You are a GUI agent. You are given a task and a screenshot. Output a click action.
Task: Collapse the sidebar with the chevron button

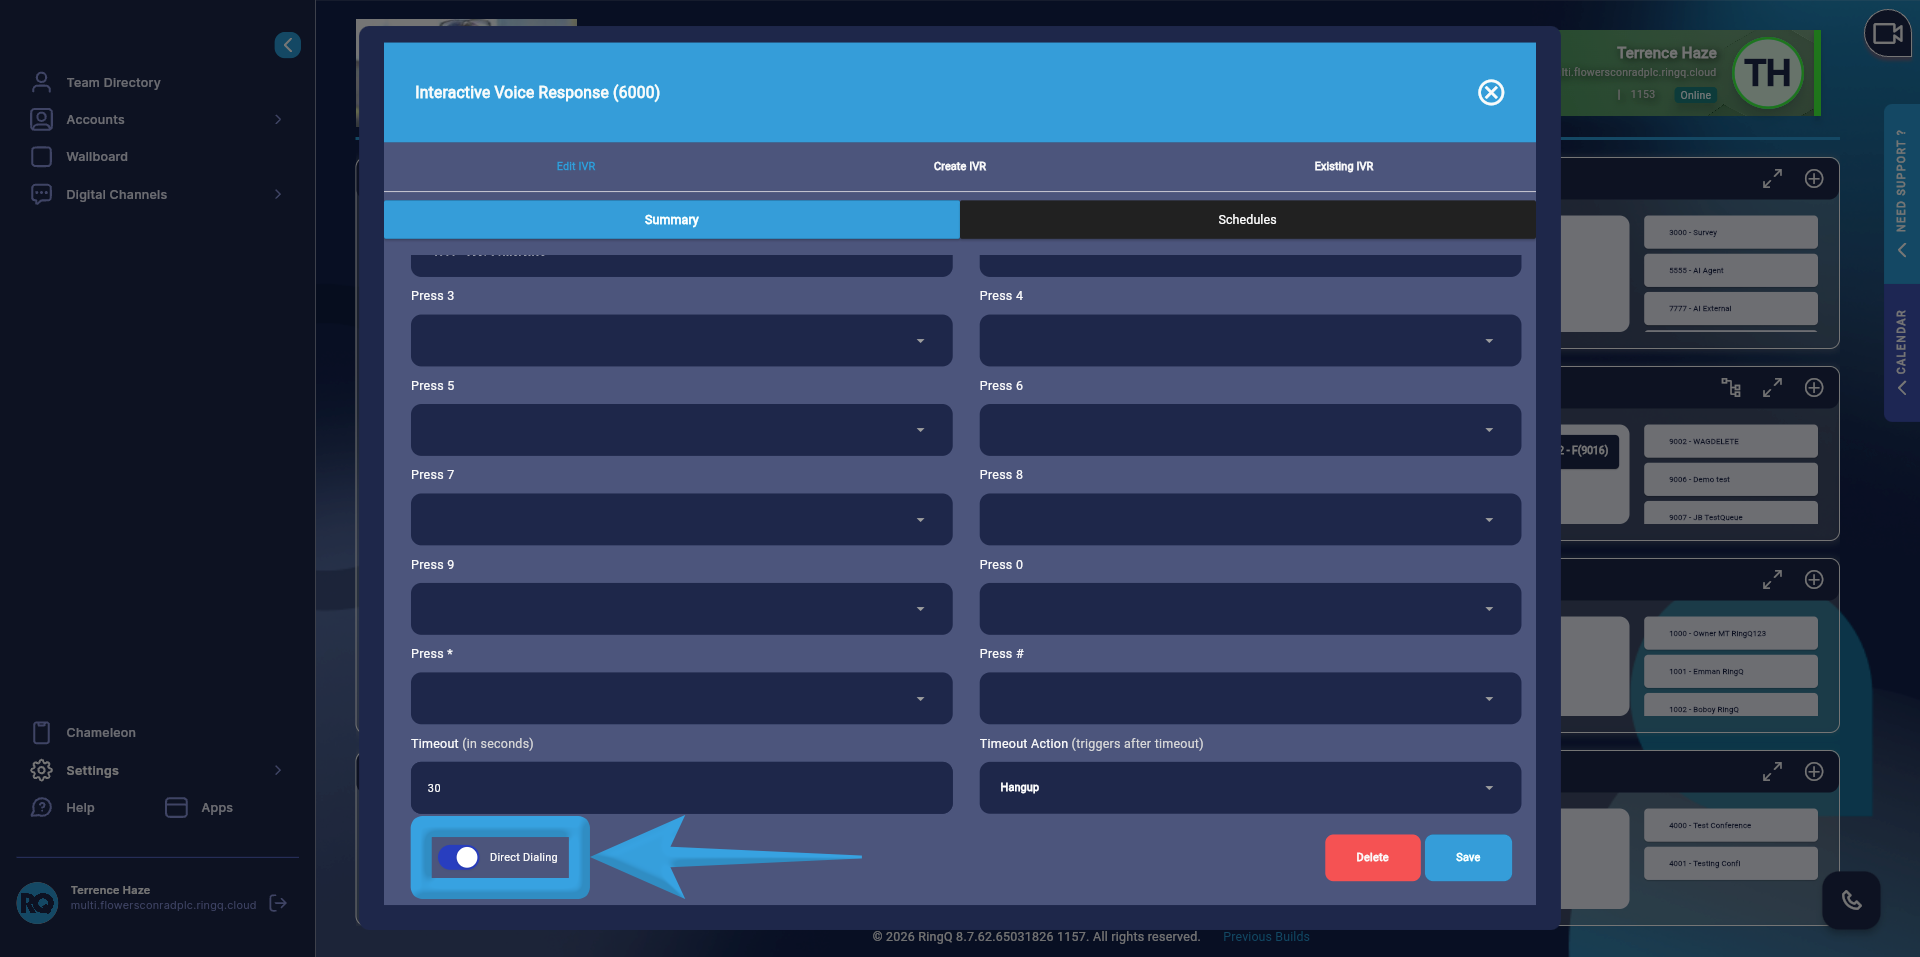tap(288, 44)
